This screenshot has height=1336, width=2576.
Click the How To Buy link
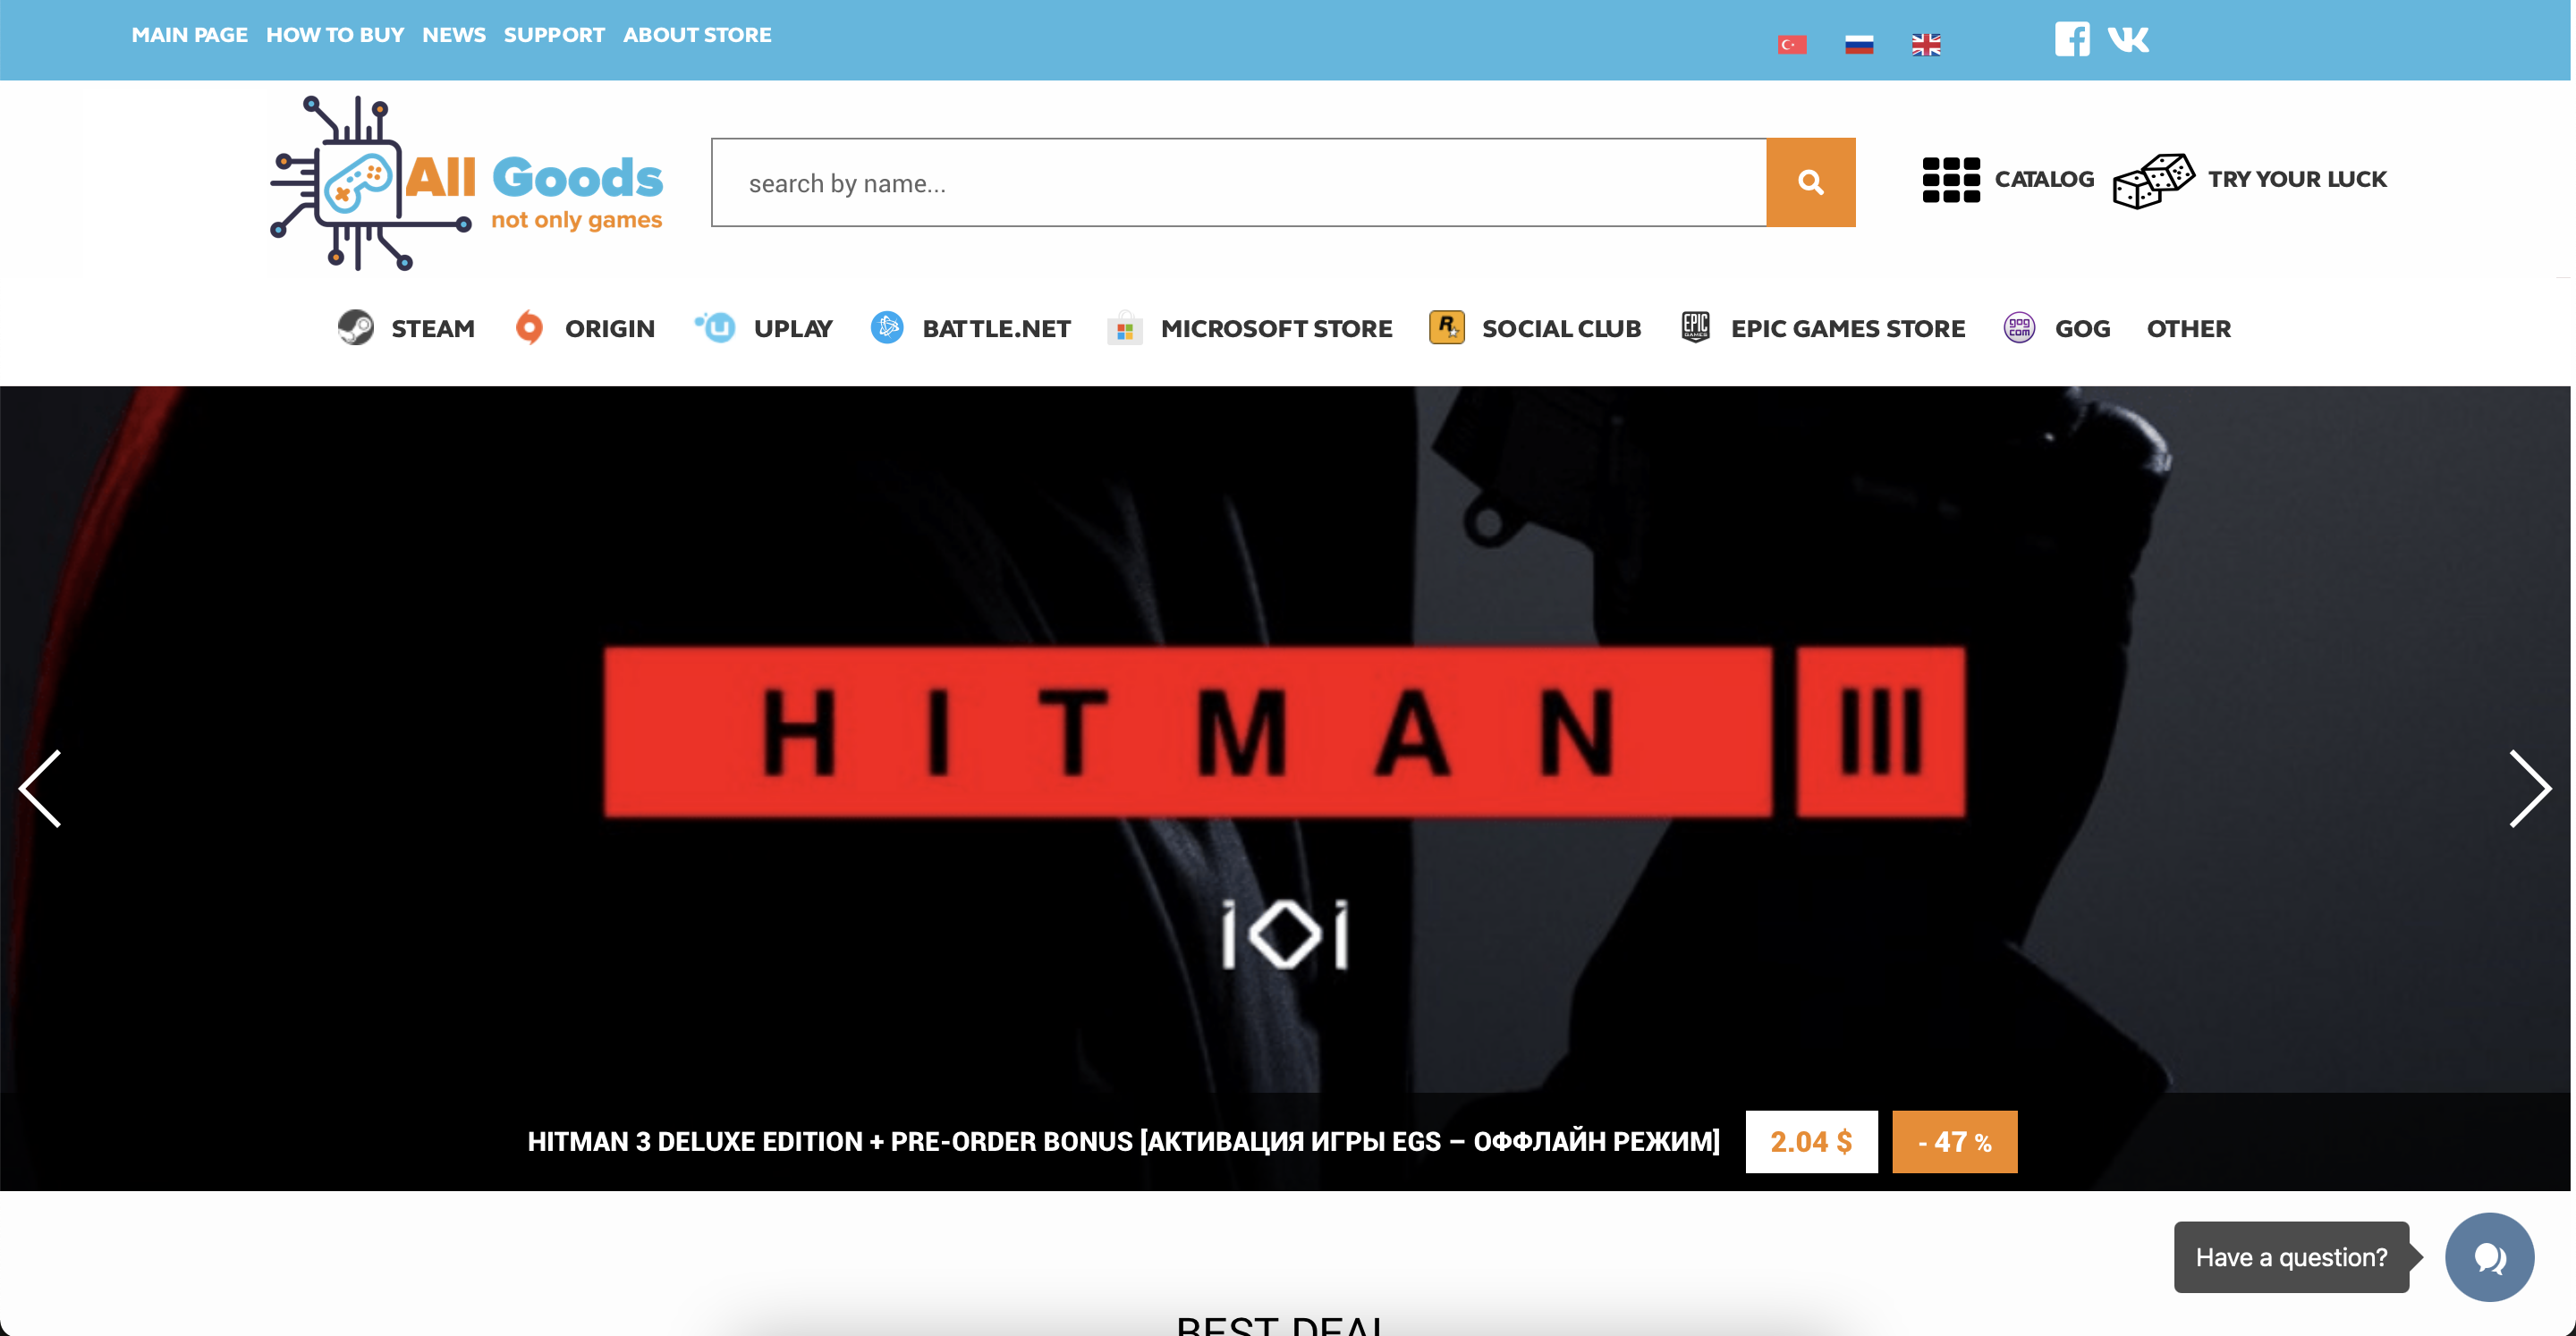pyautogui.click(x=334, y=36)
